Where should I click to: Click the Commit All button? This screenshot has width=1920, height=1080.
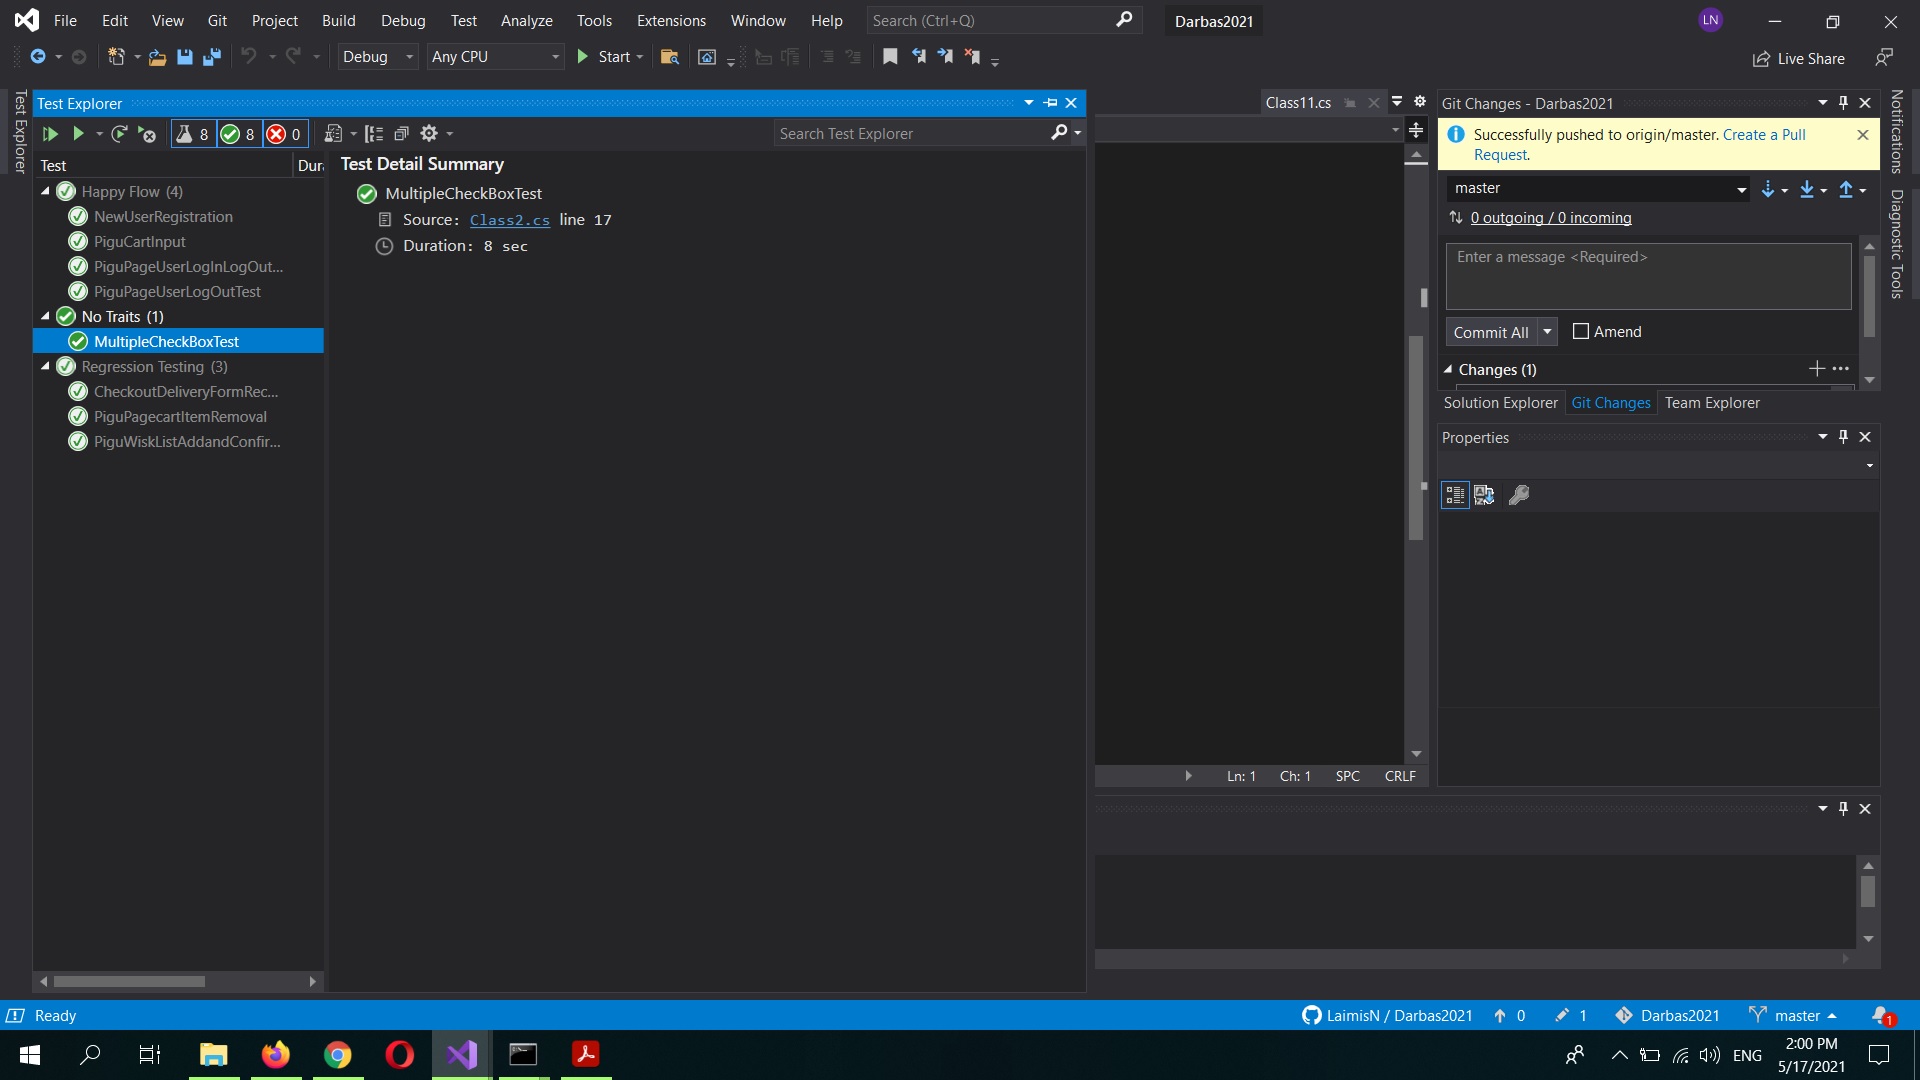point(1491,332)
